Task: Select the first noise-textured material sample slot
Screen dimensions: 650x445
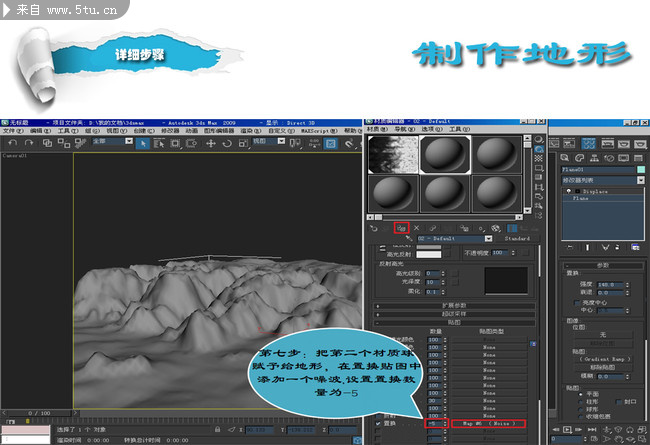Action: pyautogui.click(x=391, y=153)
